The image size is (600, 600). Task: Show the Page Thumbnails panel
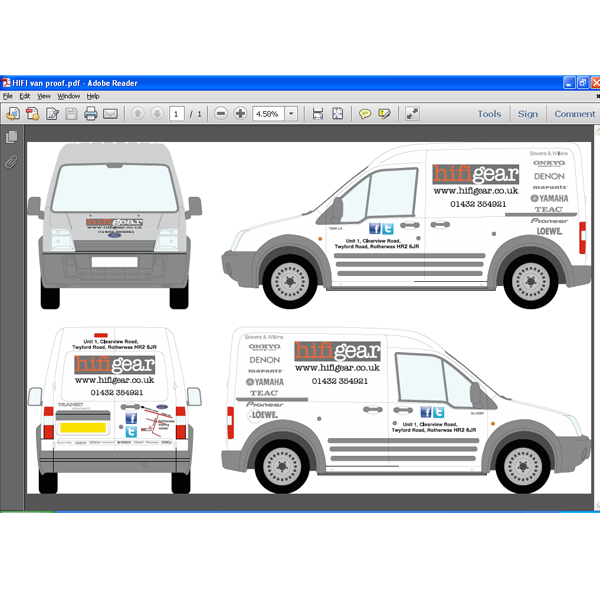(11, 137)
